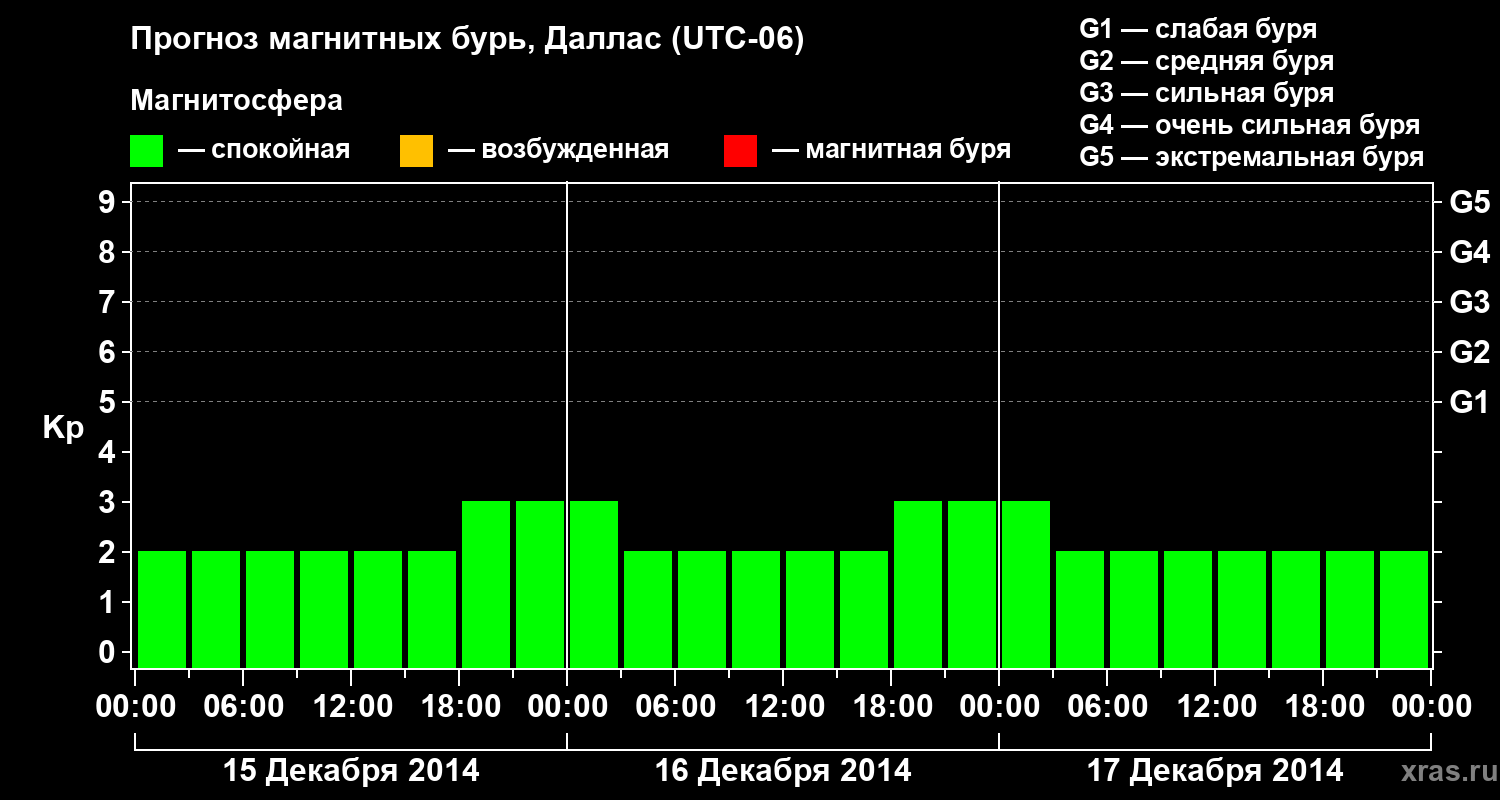1500x800 pixels.
Task: Click the 09:00–12:00 bar on 16 Декабря
Action: tap(756, 609)
